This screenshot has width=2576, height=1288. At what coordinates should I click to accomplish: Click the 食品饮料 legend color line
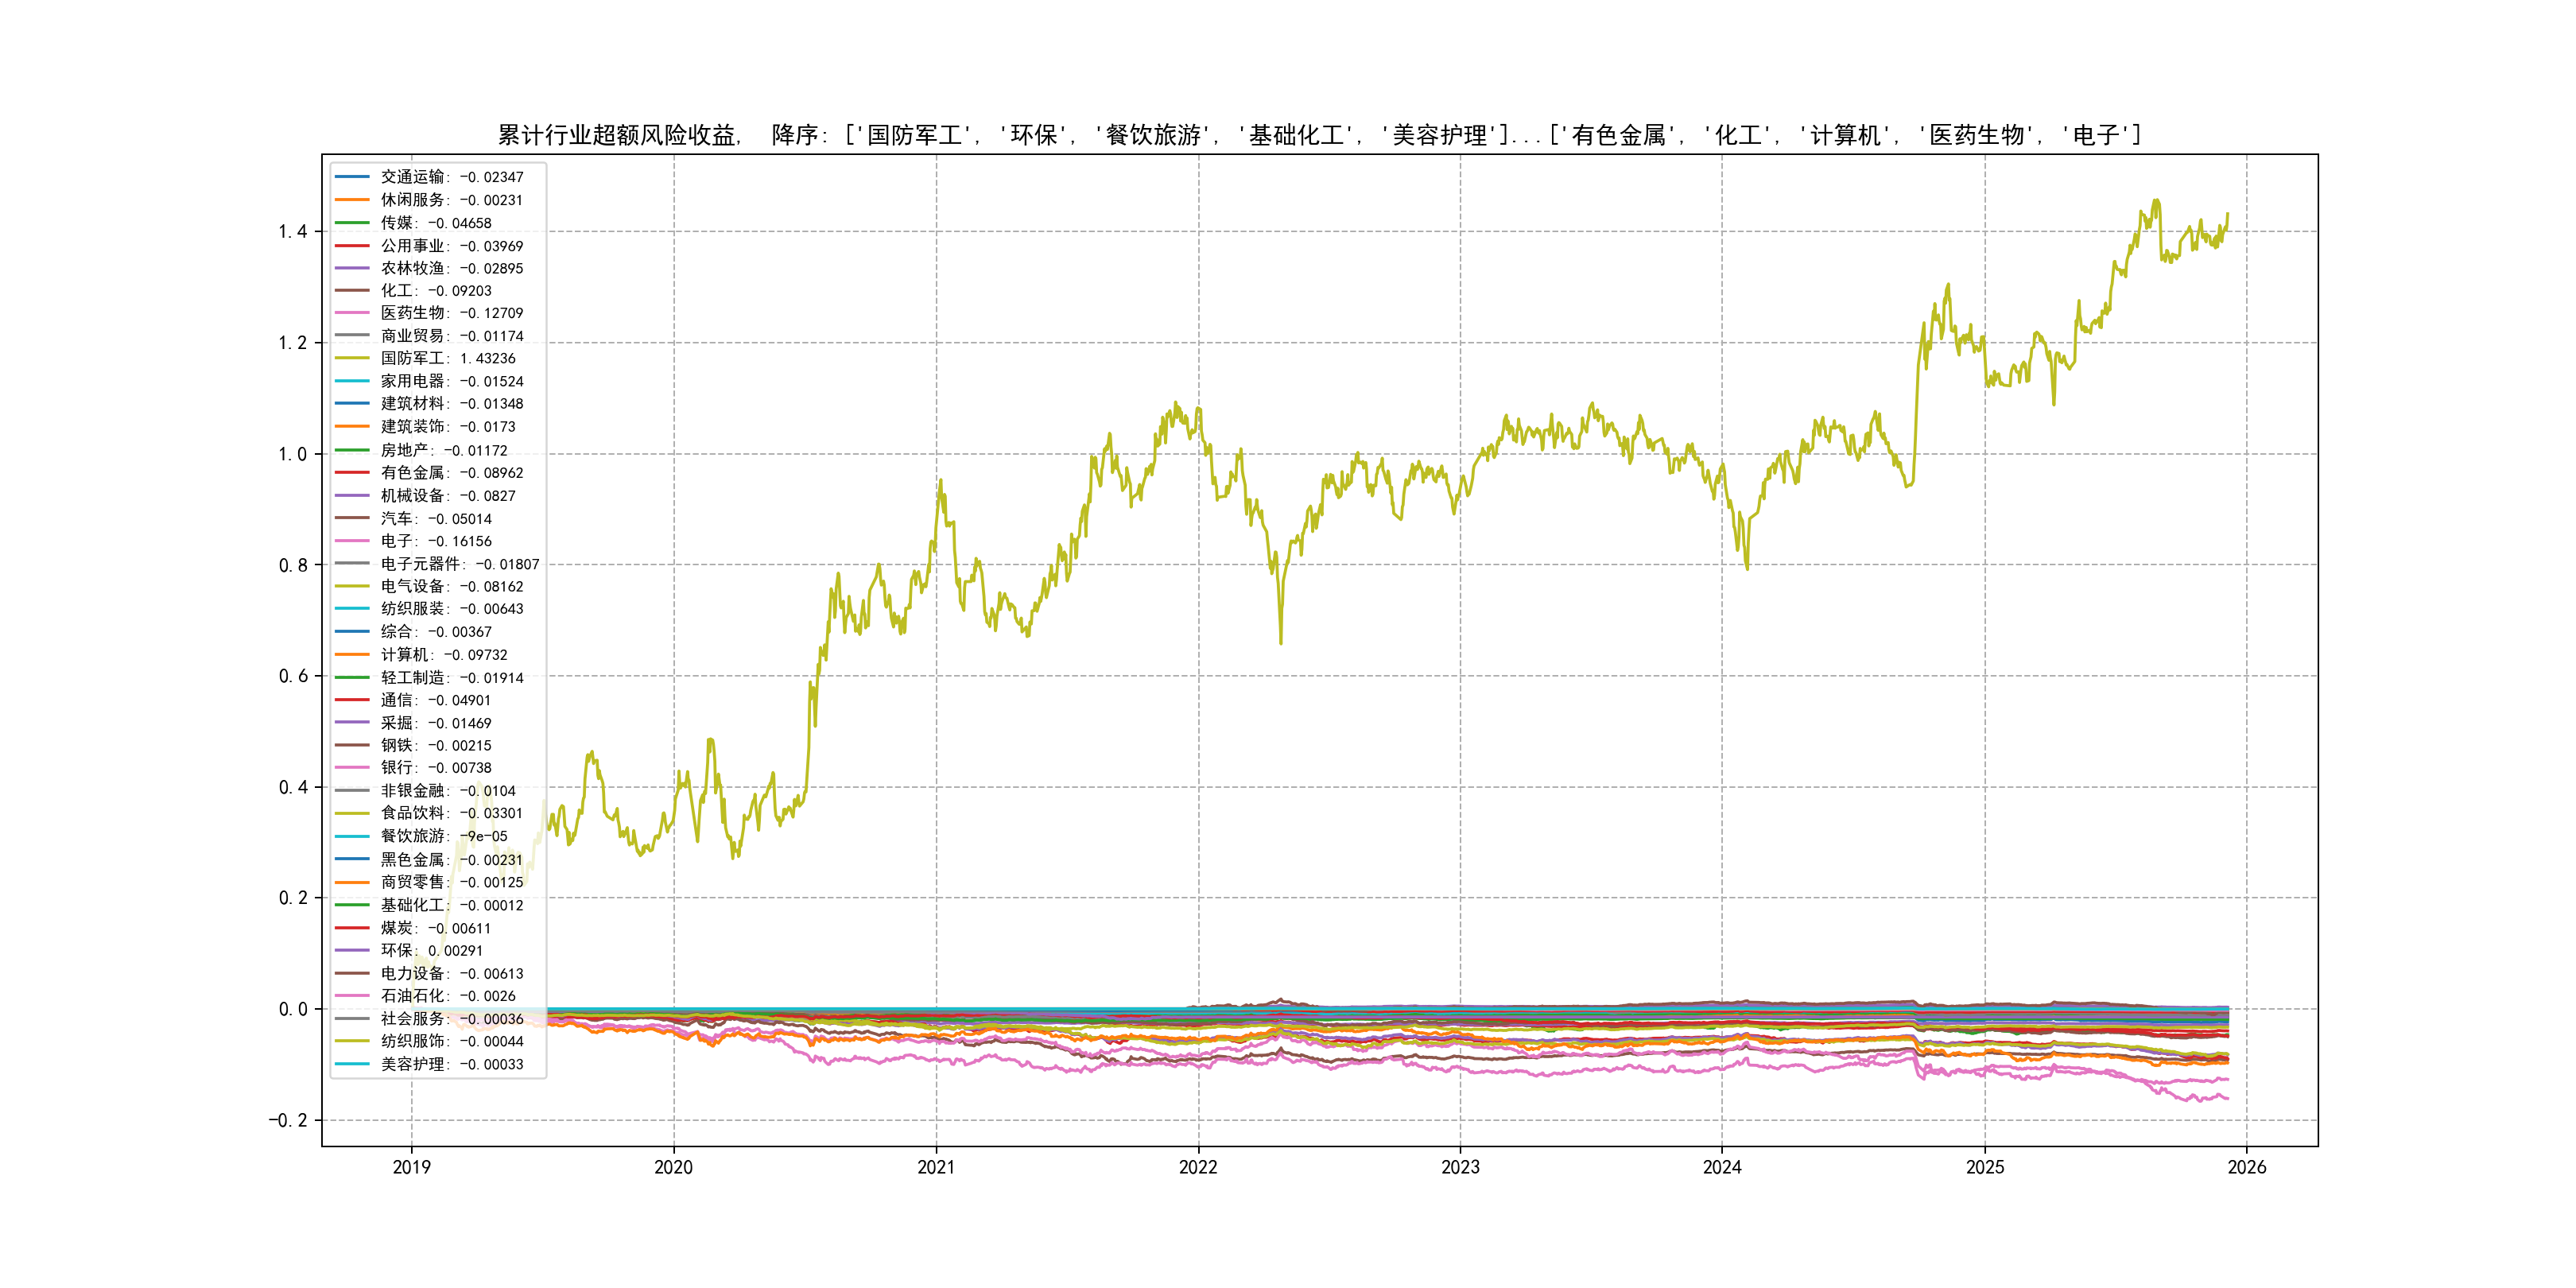pyautogui.click(x=352, y=813)
